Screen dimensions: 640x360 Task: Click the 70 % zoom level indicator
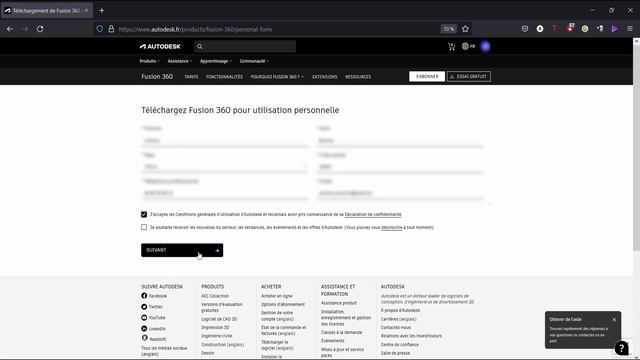[448, 29]
